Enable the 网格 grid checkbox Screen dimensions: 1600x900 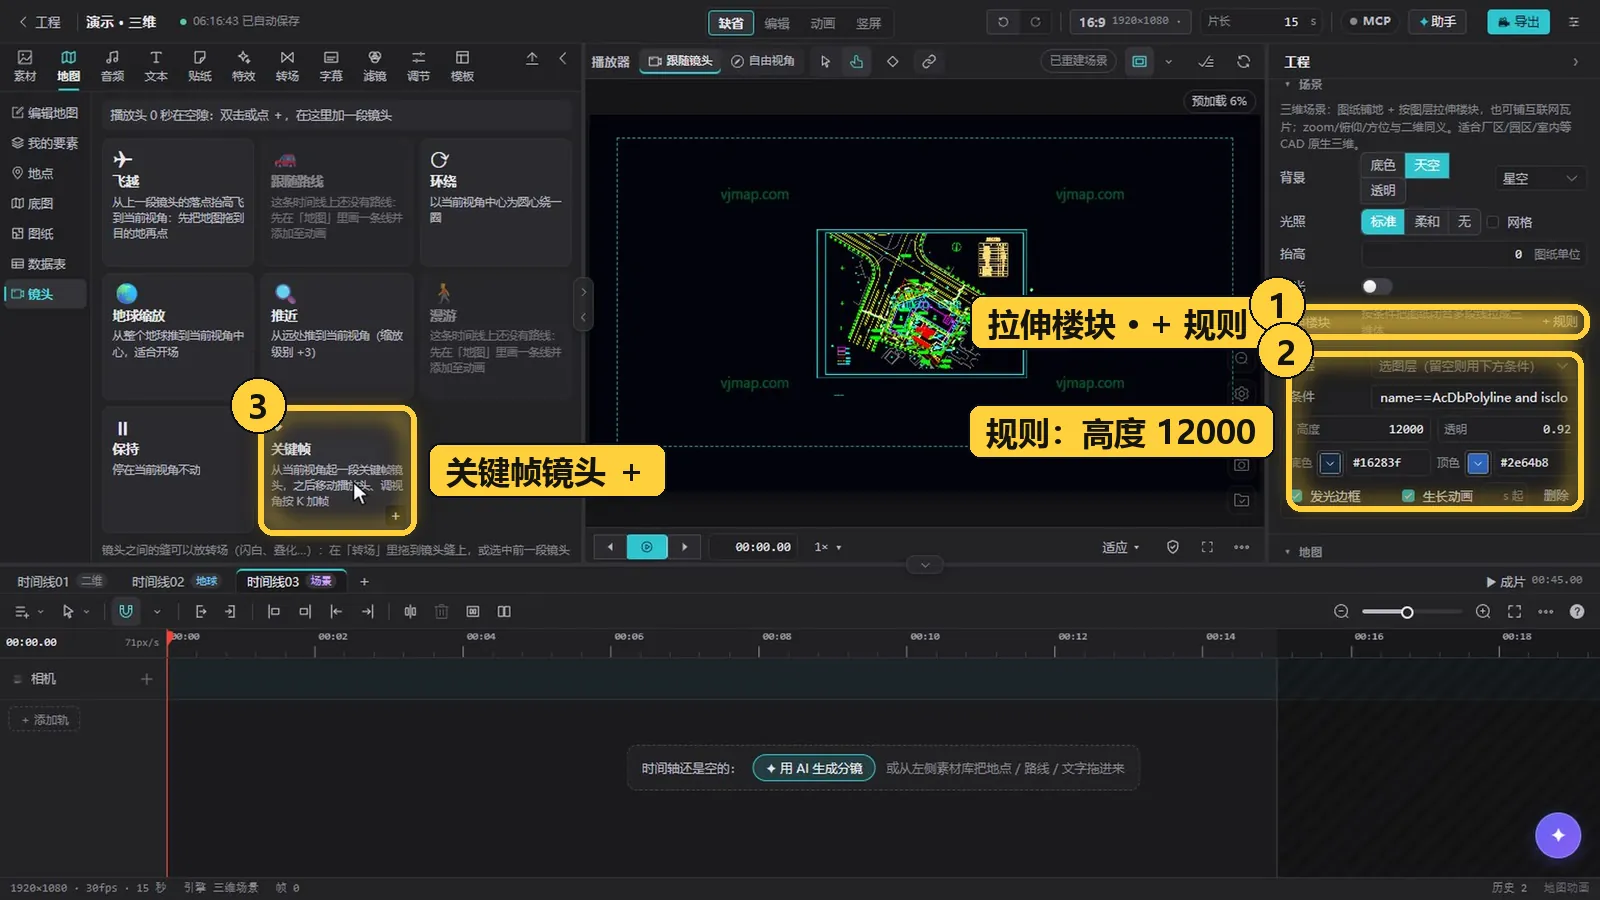click(1493, 222)
